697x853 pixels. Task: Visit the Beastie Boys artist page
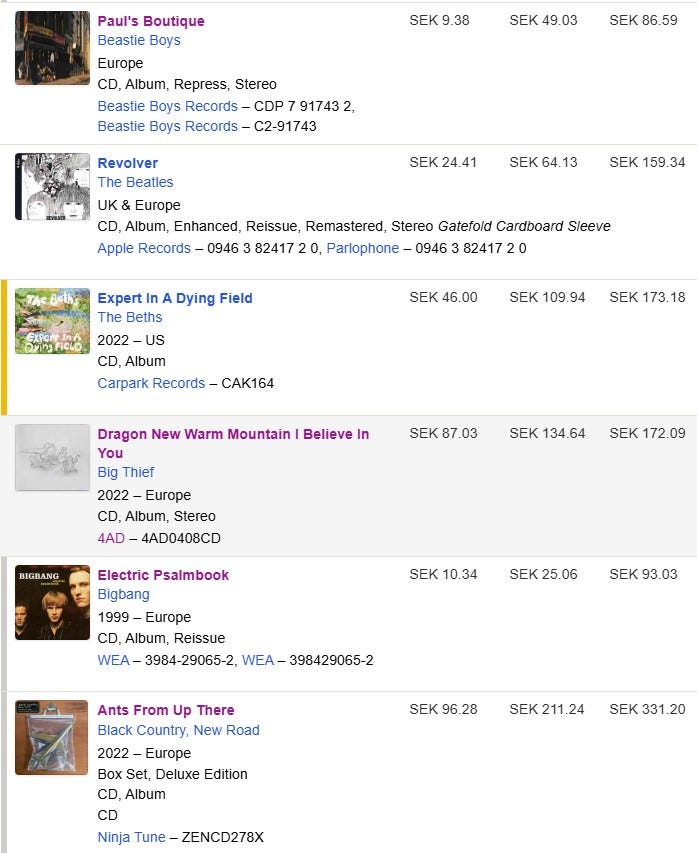[139, 40]
